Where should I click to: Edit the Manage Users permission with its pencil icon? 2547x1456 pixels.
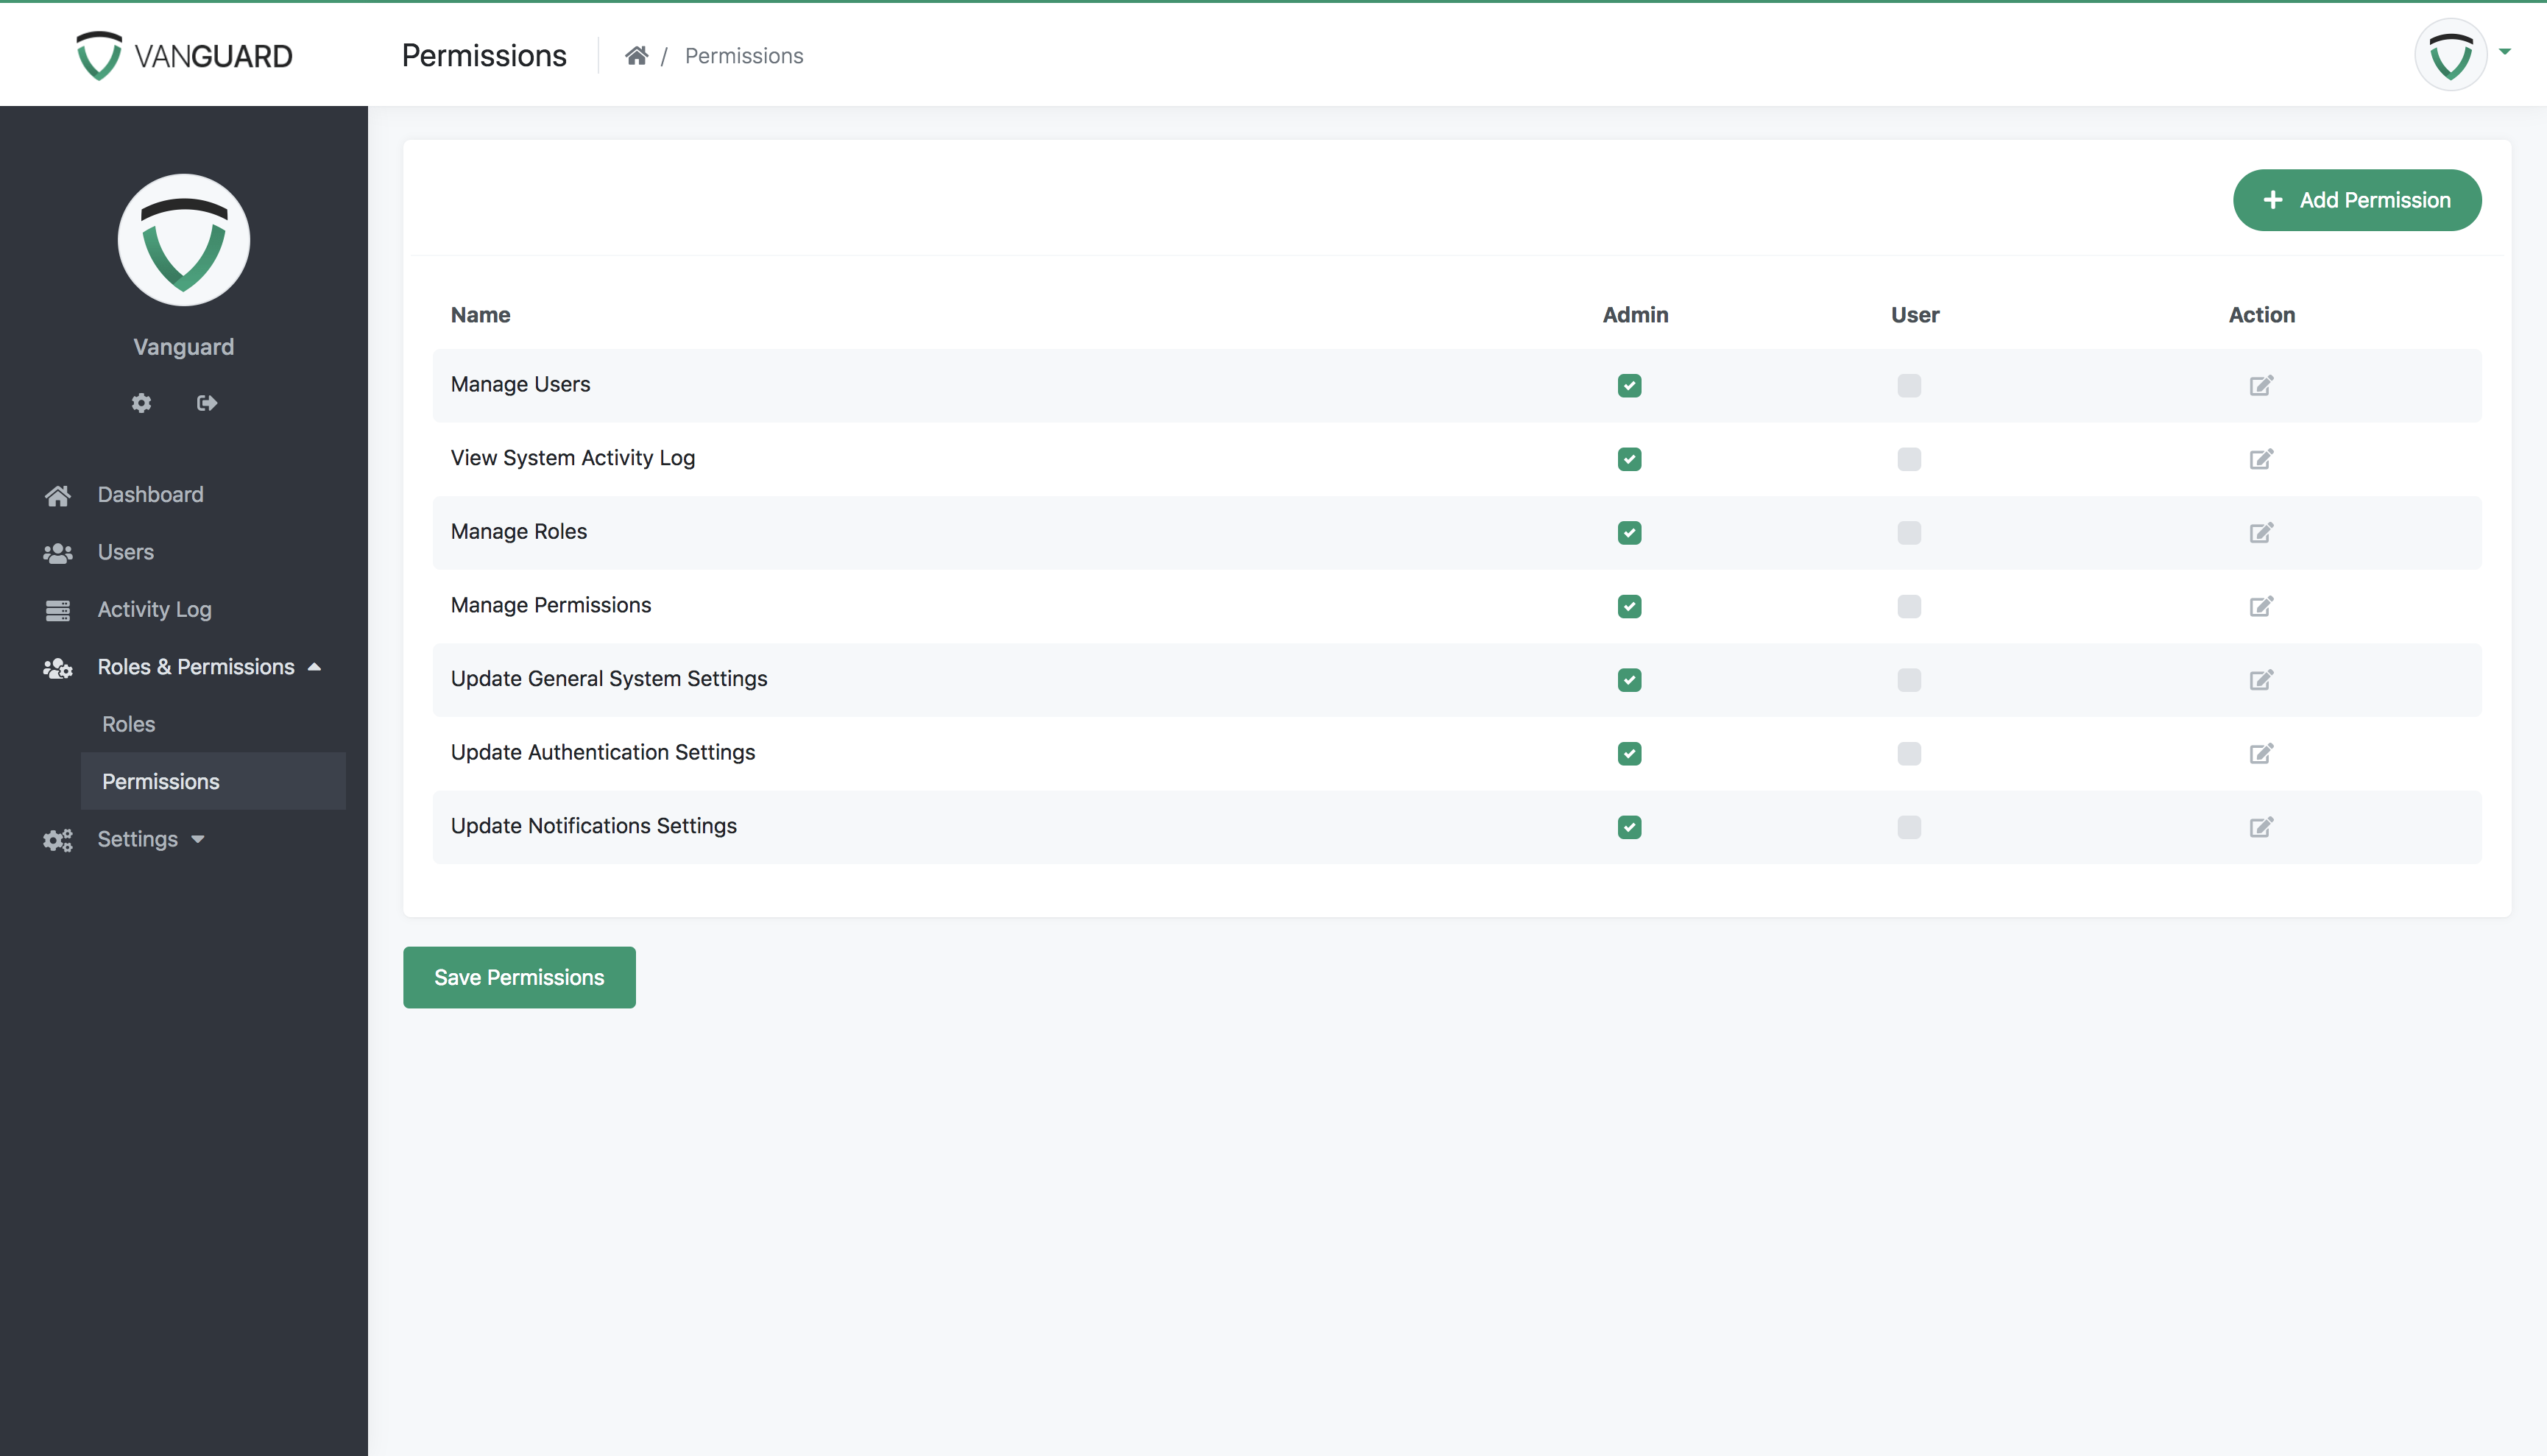point(2262,385)
